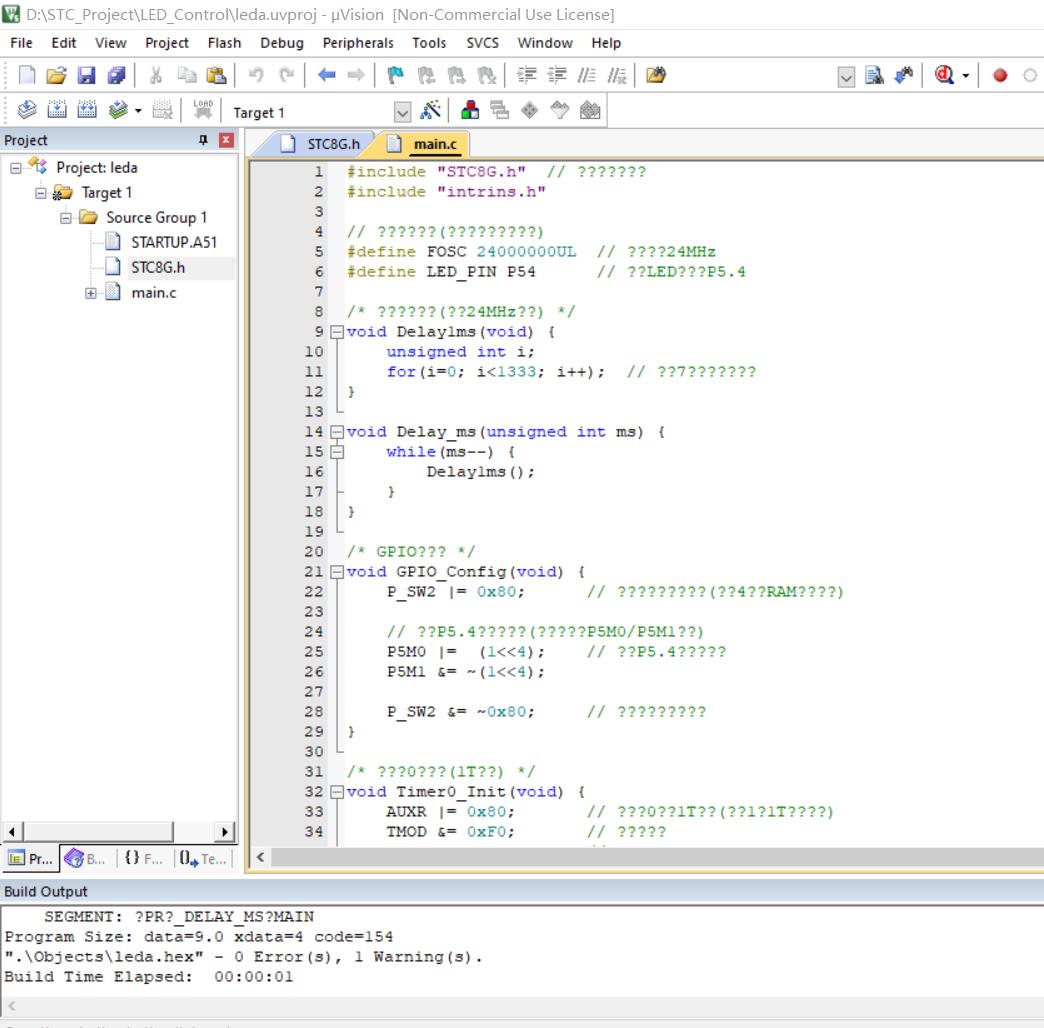Fold the GPIO_Config function at line 21
This screenshot has width=1044, height=1028.
pos(337,571)
